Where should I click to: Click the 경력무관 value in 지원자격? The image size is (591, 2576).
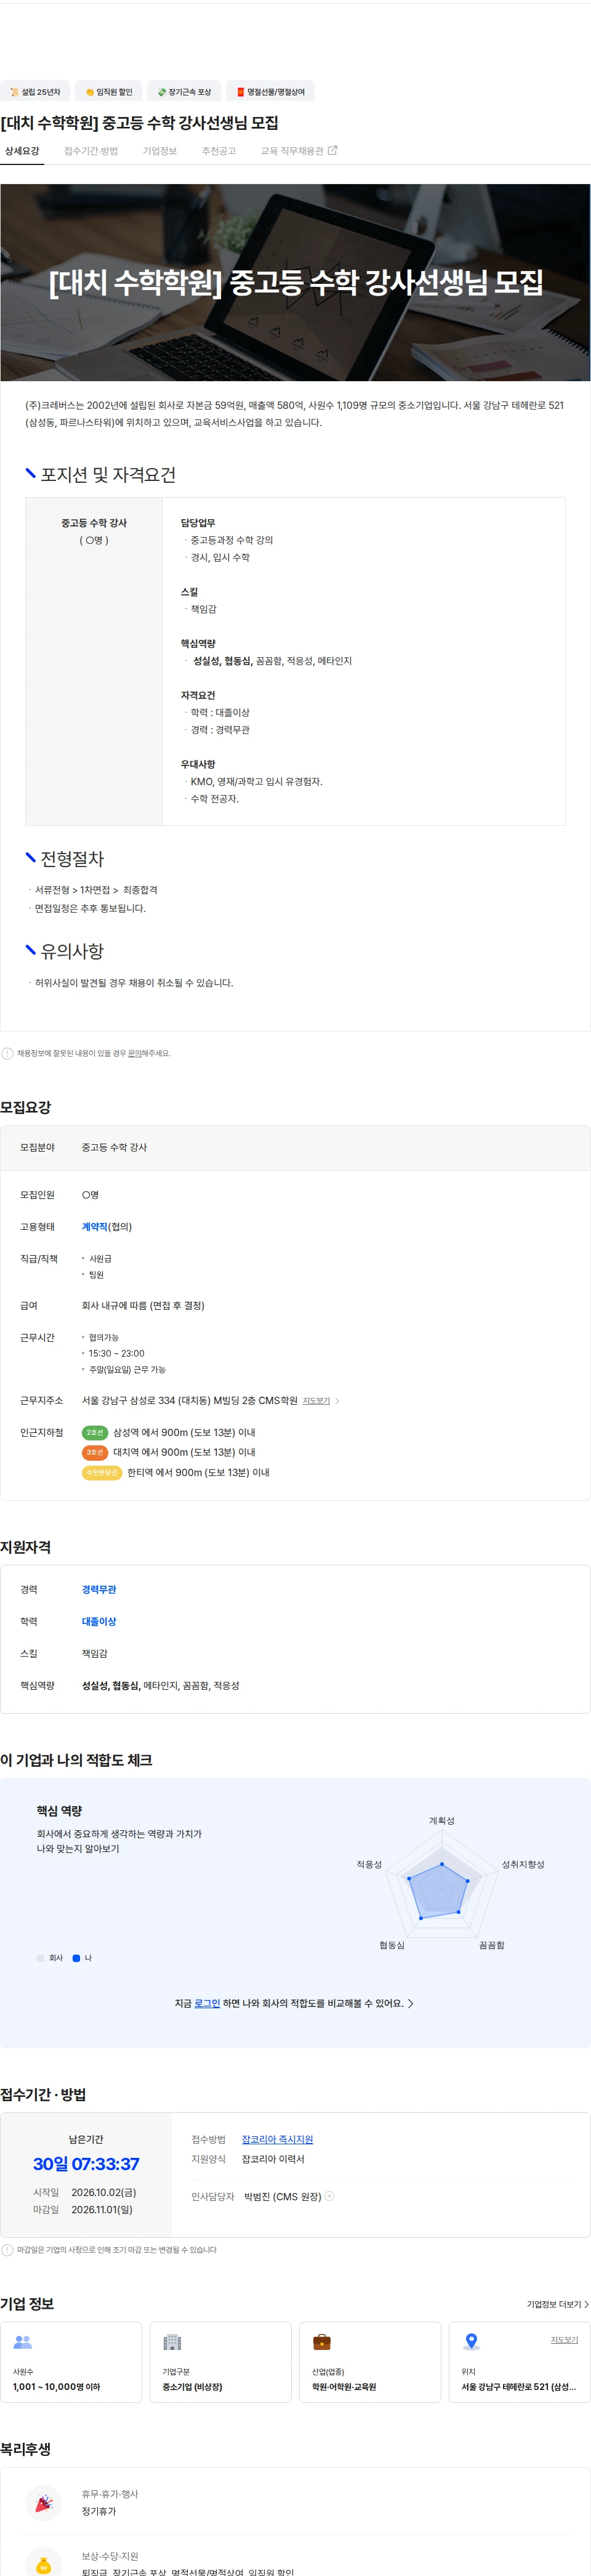tap(99, 1590)
